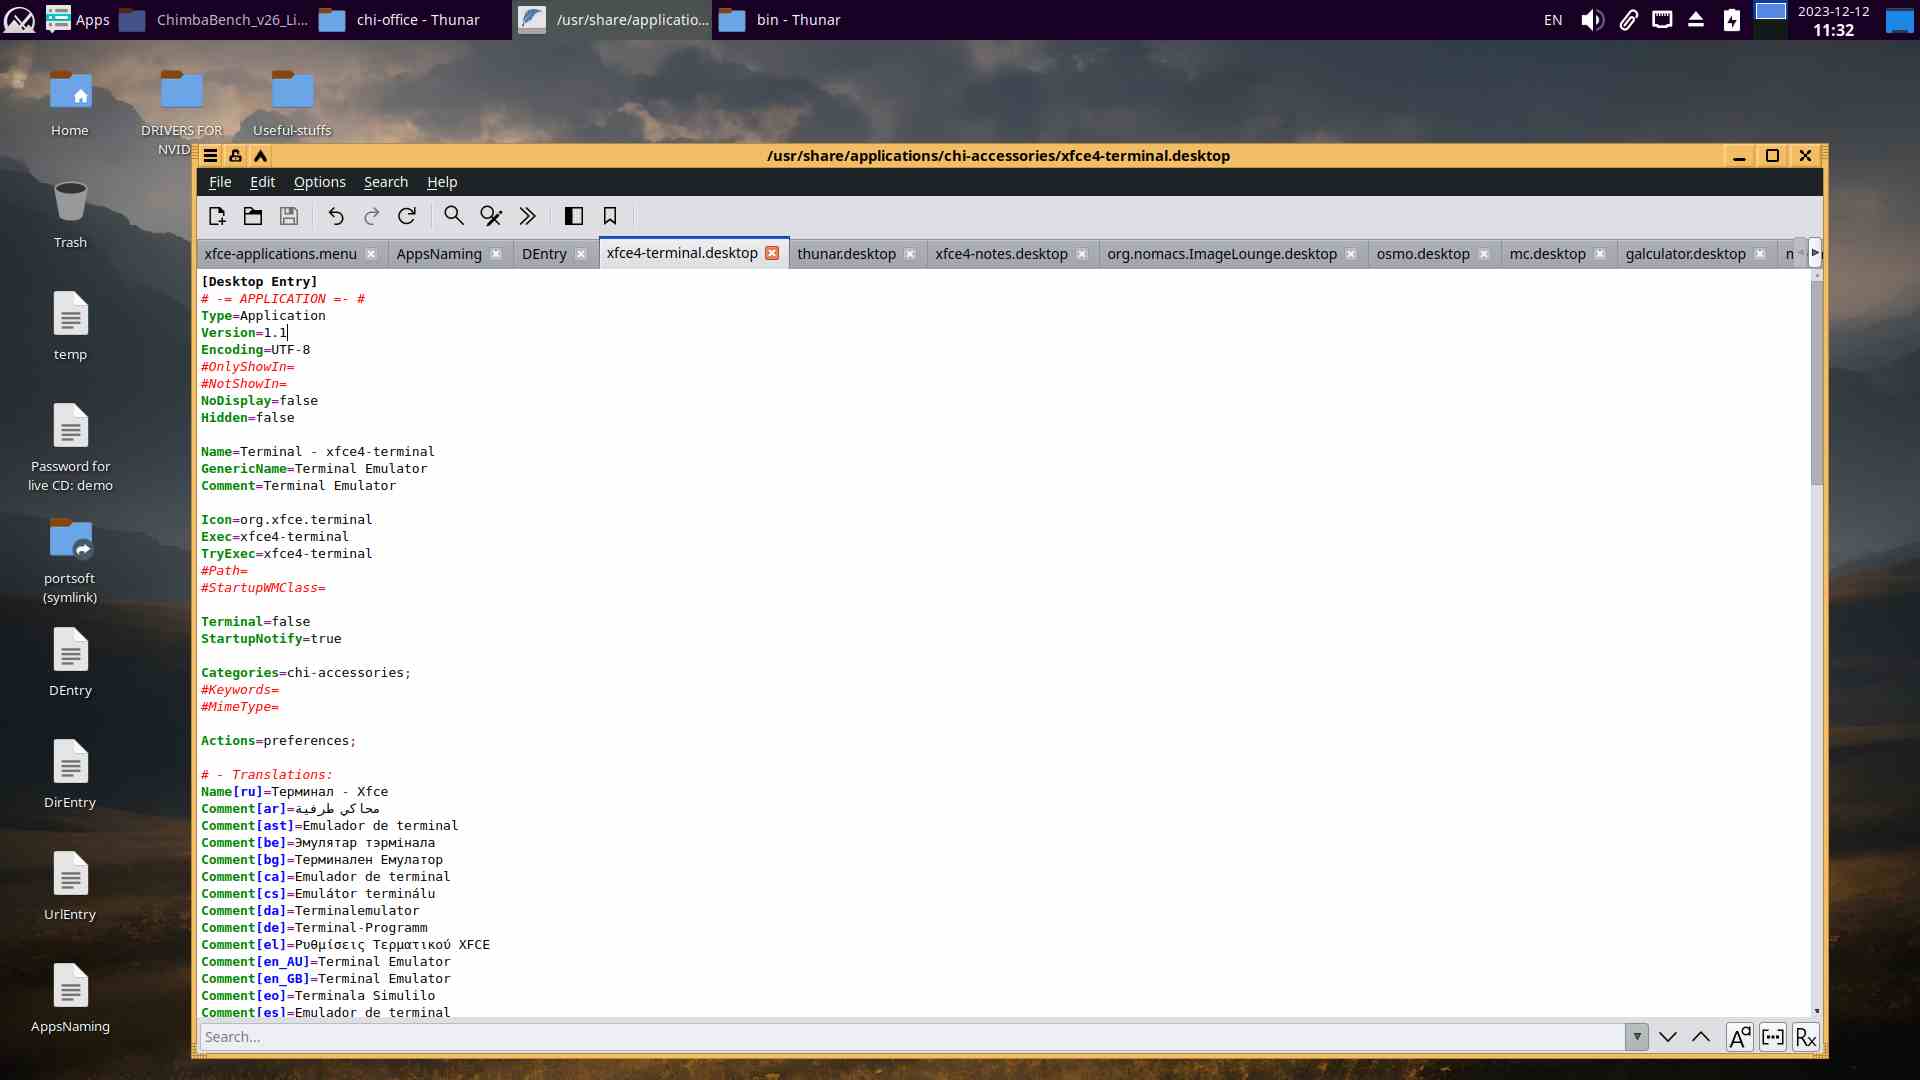The image size is (1920, 1080).
Task: Click the bookmark icon in the toolbar
Action: (x=610, y=216)
